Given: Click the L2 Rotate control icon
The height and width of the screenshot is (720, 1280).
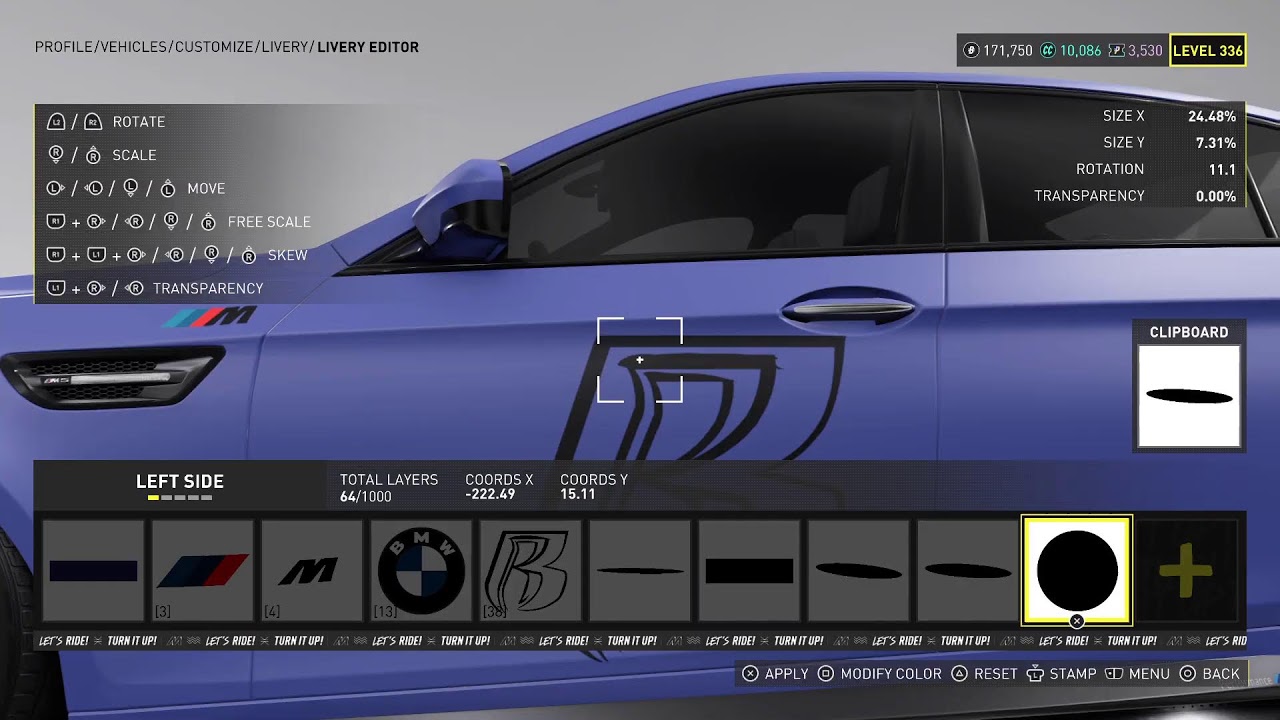Looking at the screenshot, I should coord(56,122).
